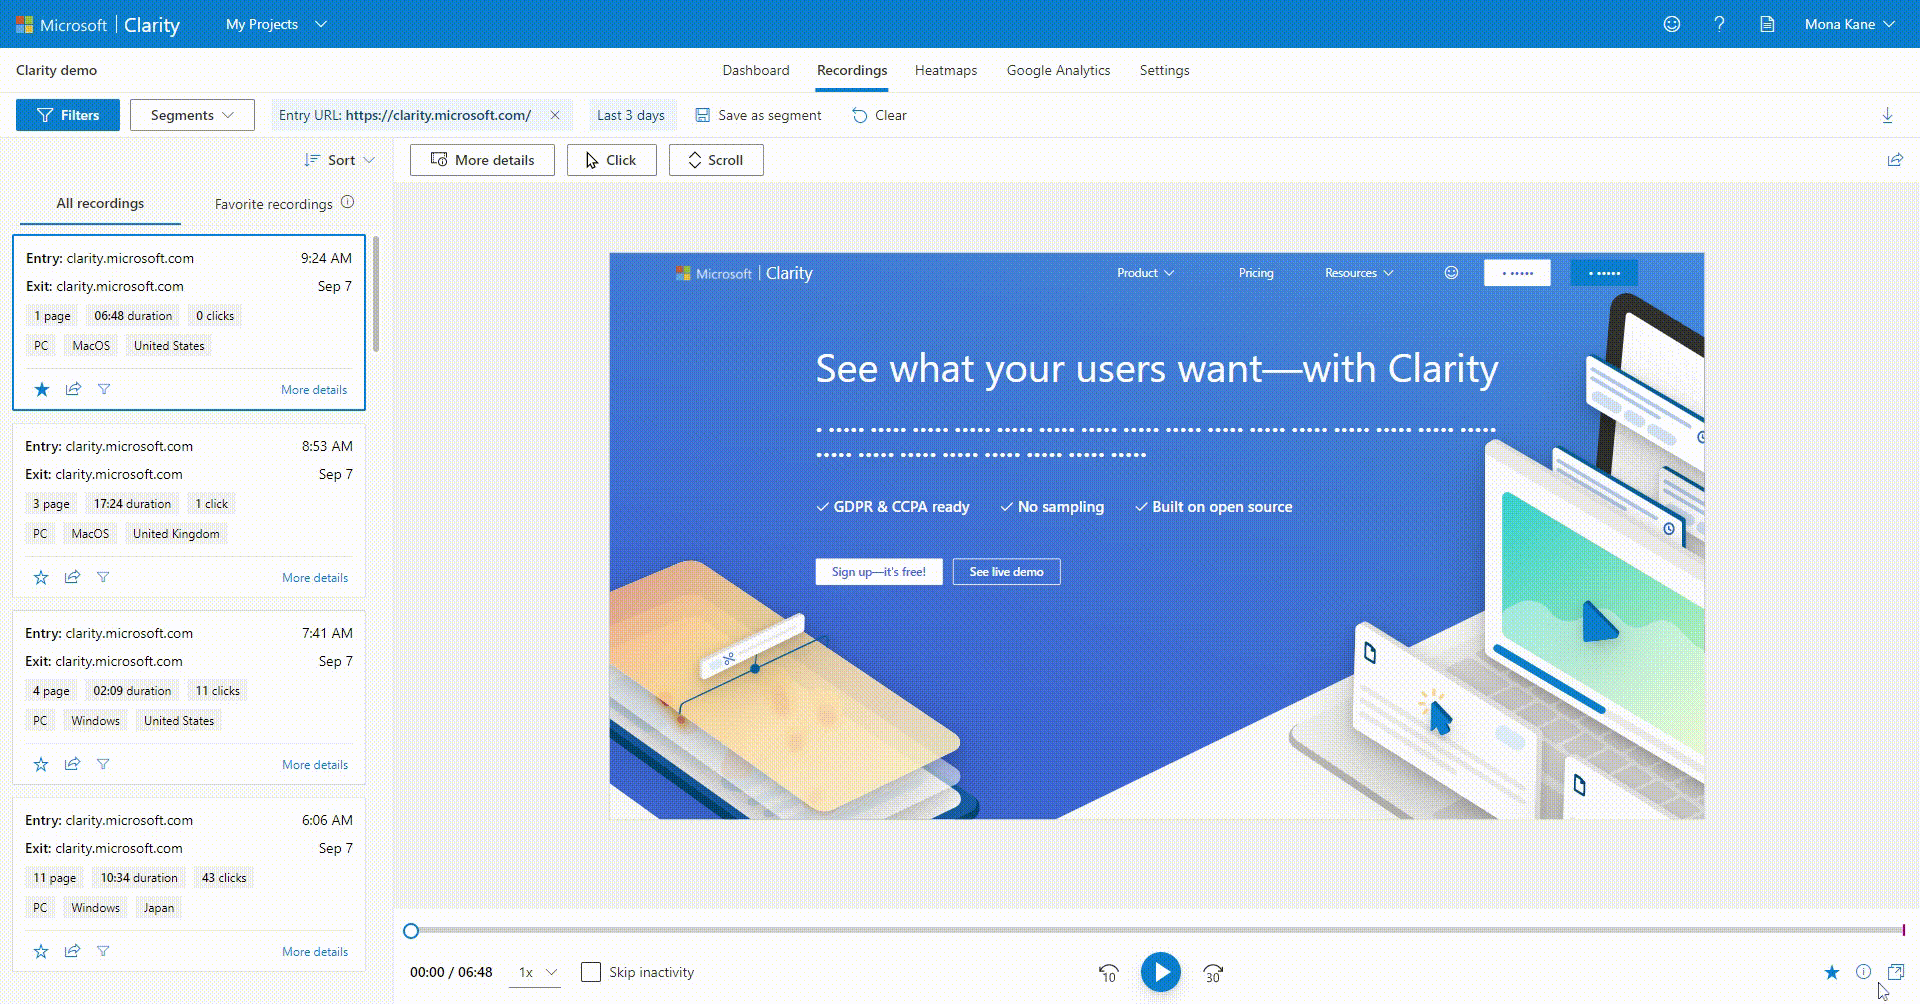Share the current recording from above the player
This screenshot has width=1920, height=1004.
1893,160
